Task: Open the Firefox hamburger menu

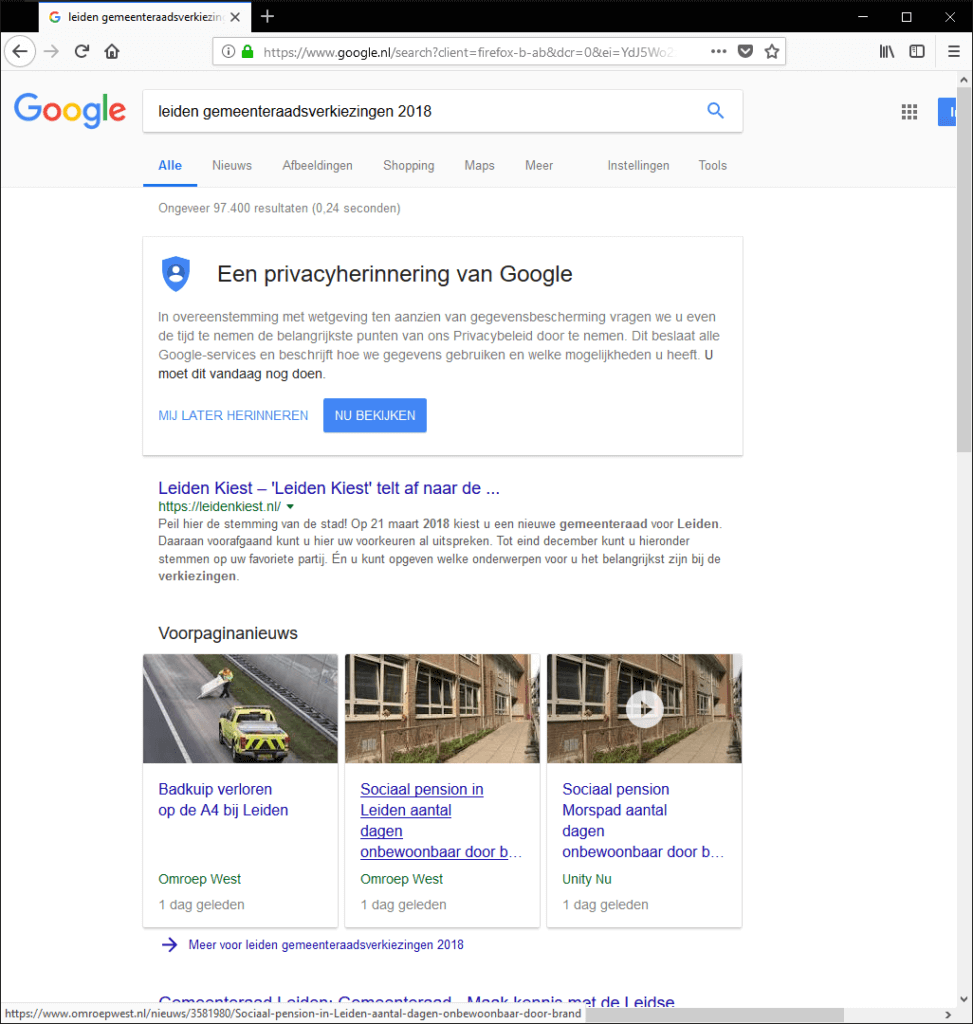Action: click(x=953, y=52)
